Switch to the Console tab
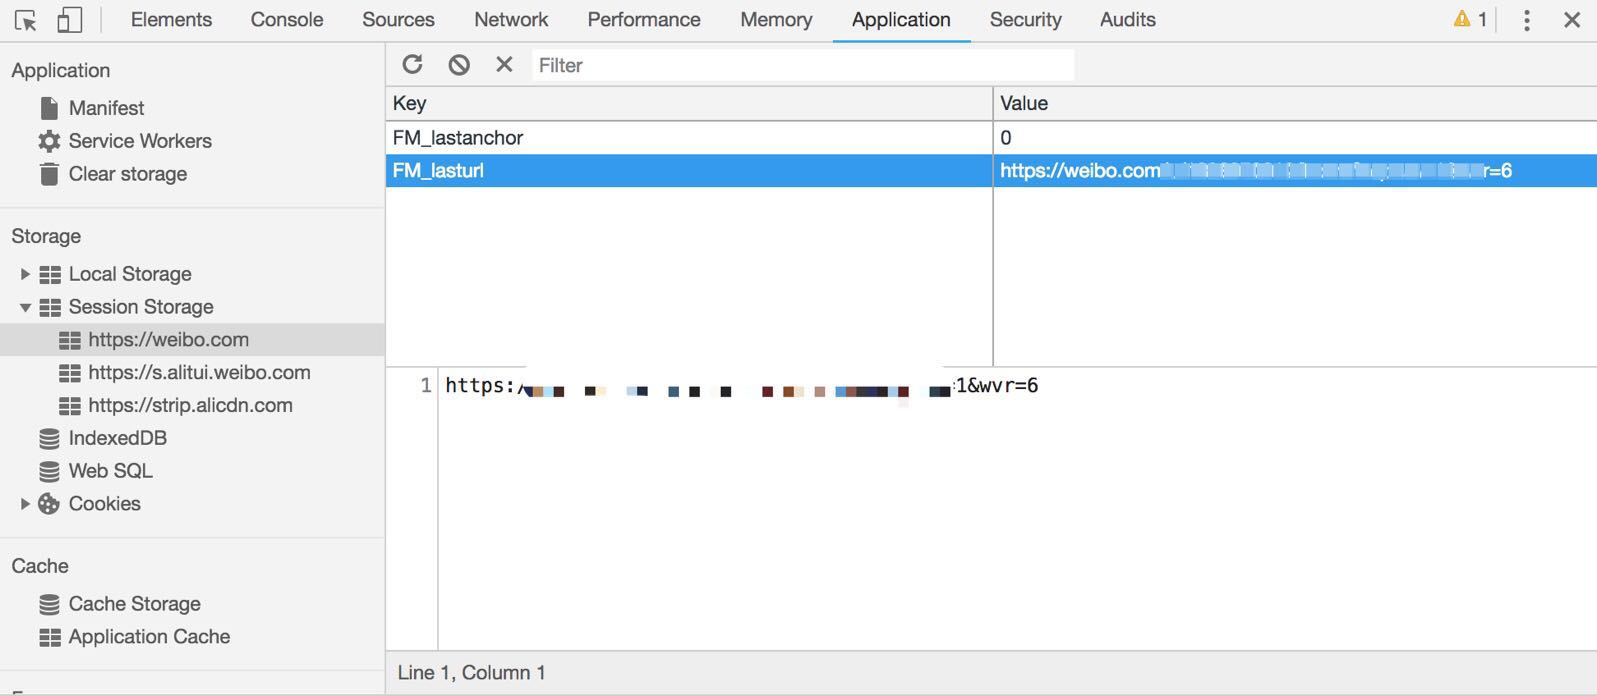 tap(286, 20)
